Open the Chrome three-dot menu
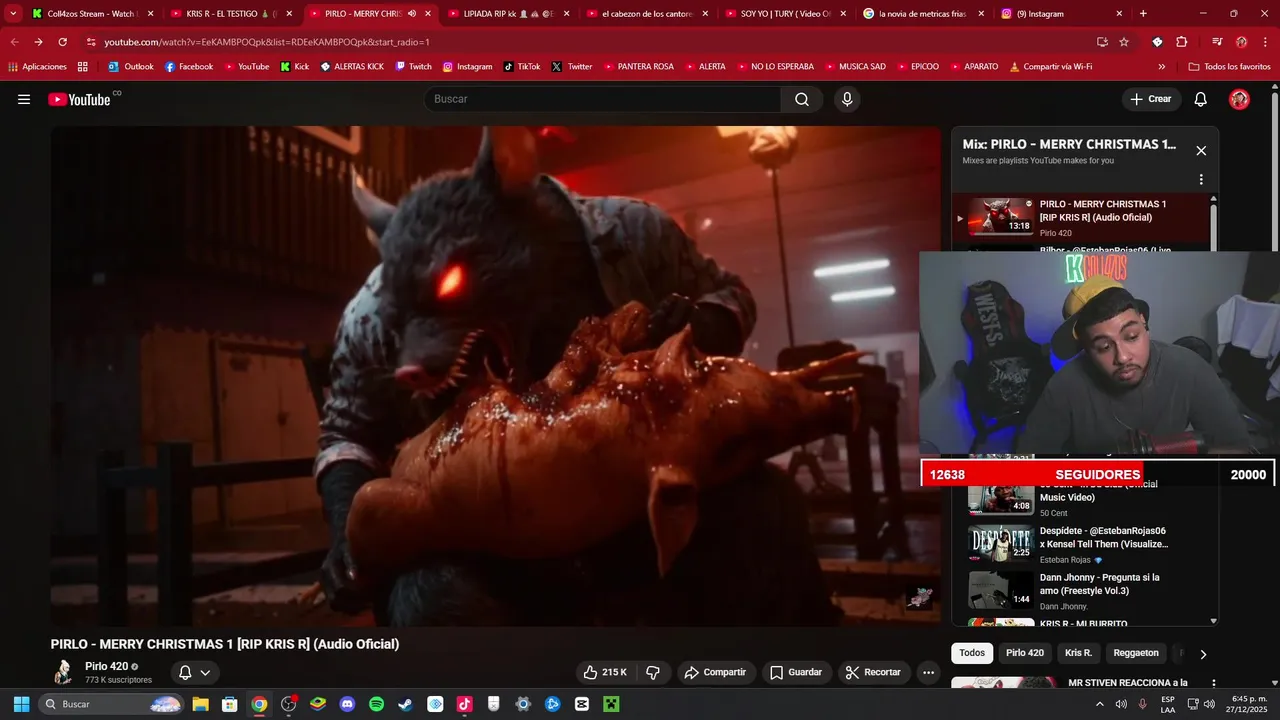The height and width of the screenshot is (720, 1280). tap(1264, 42)
